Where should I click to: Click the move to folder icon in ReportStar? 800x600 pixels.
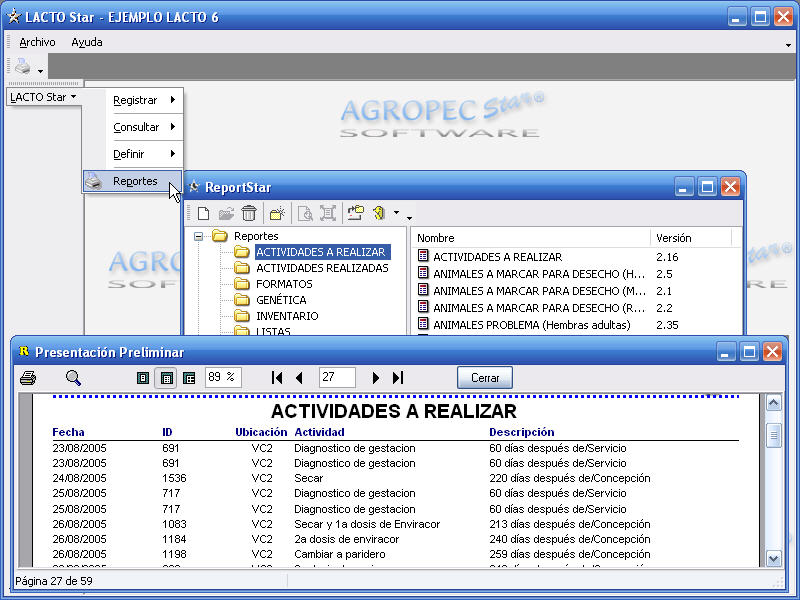coord(356,213)
